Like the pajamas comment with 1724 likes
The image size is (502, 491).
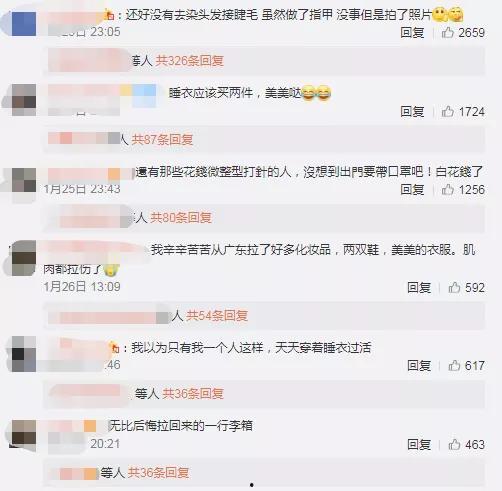pyautogui.click(x=447, y=111)
